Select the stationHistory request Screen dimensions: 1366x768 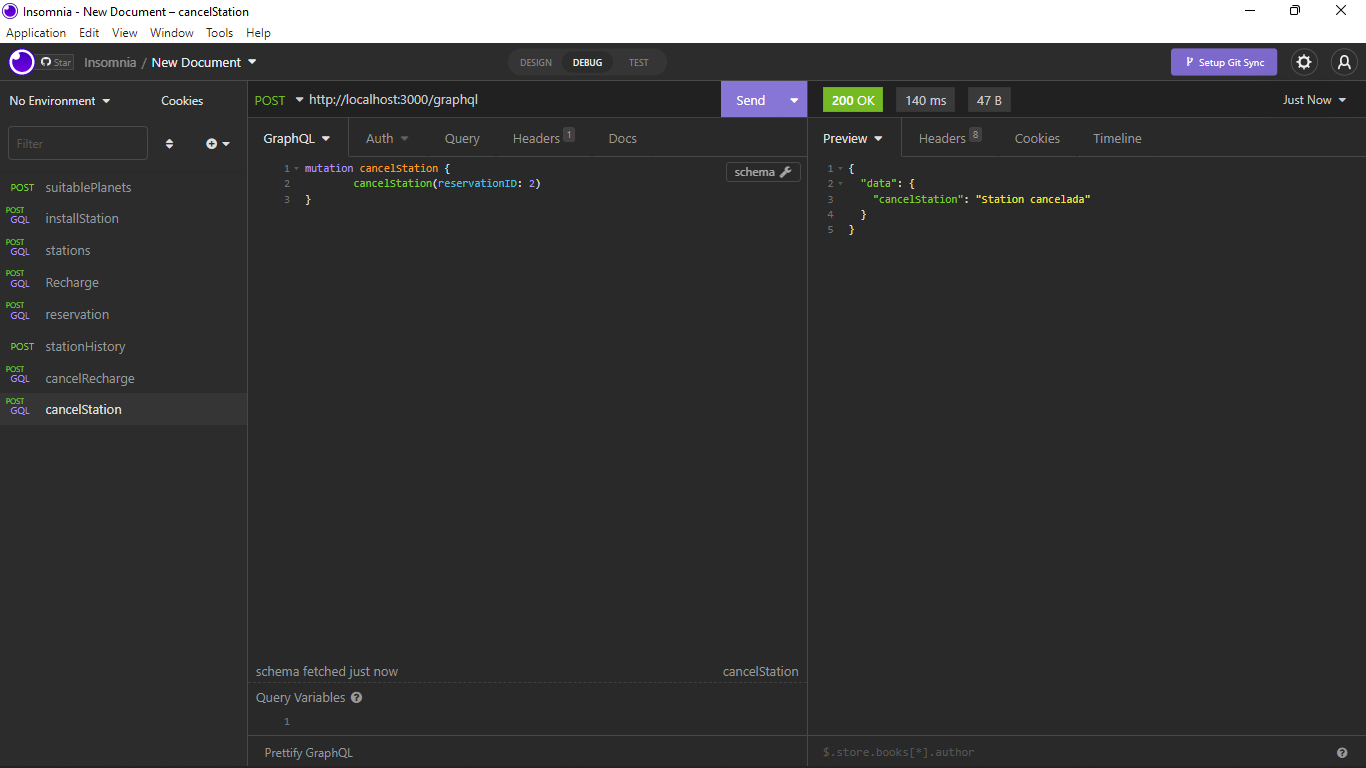(123, 346)
